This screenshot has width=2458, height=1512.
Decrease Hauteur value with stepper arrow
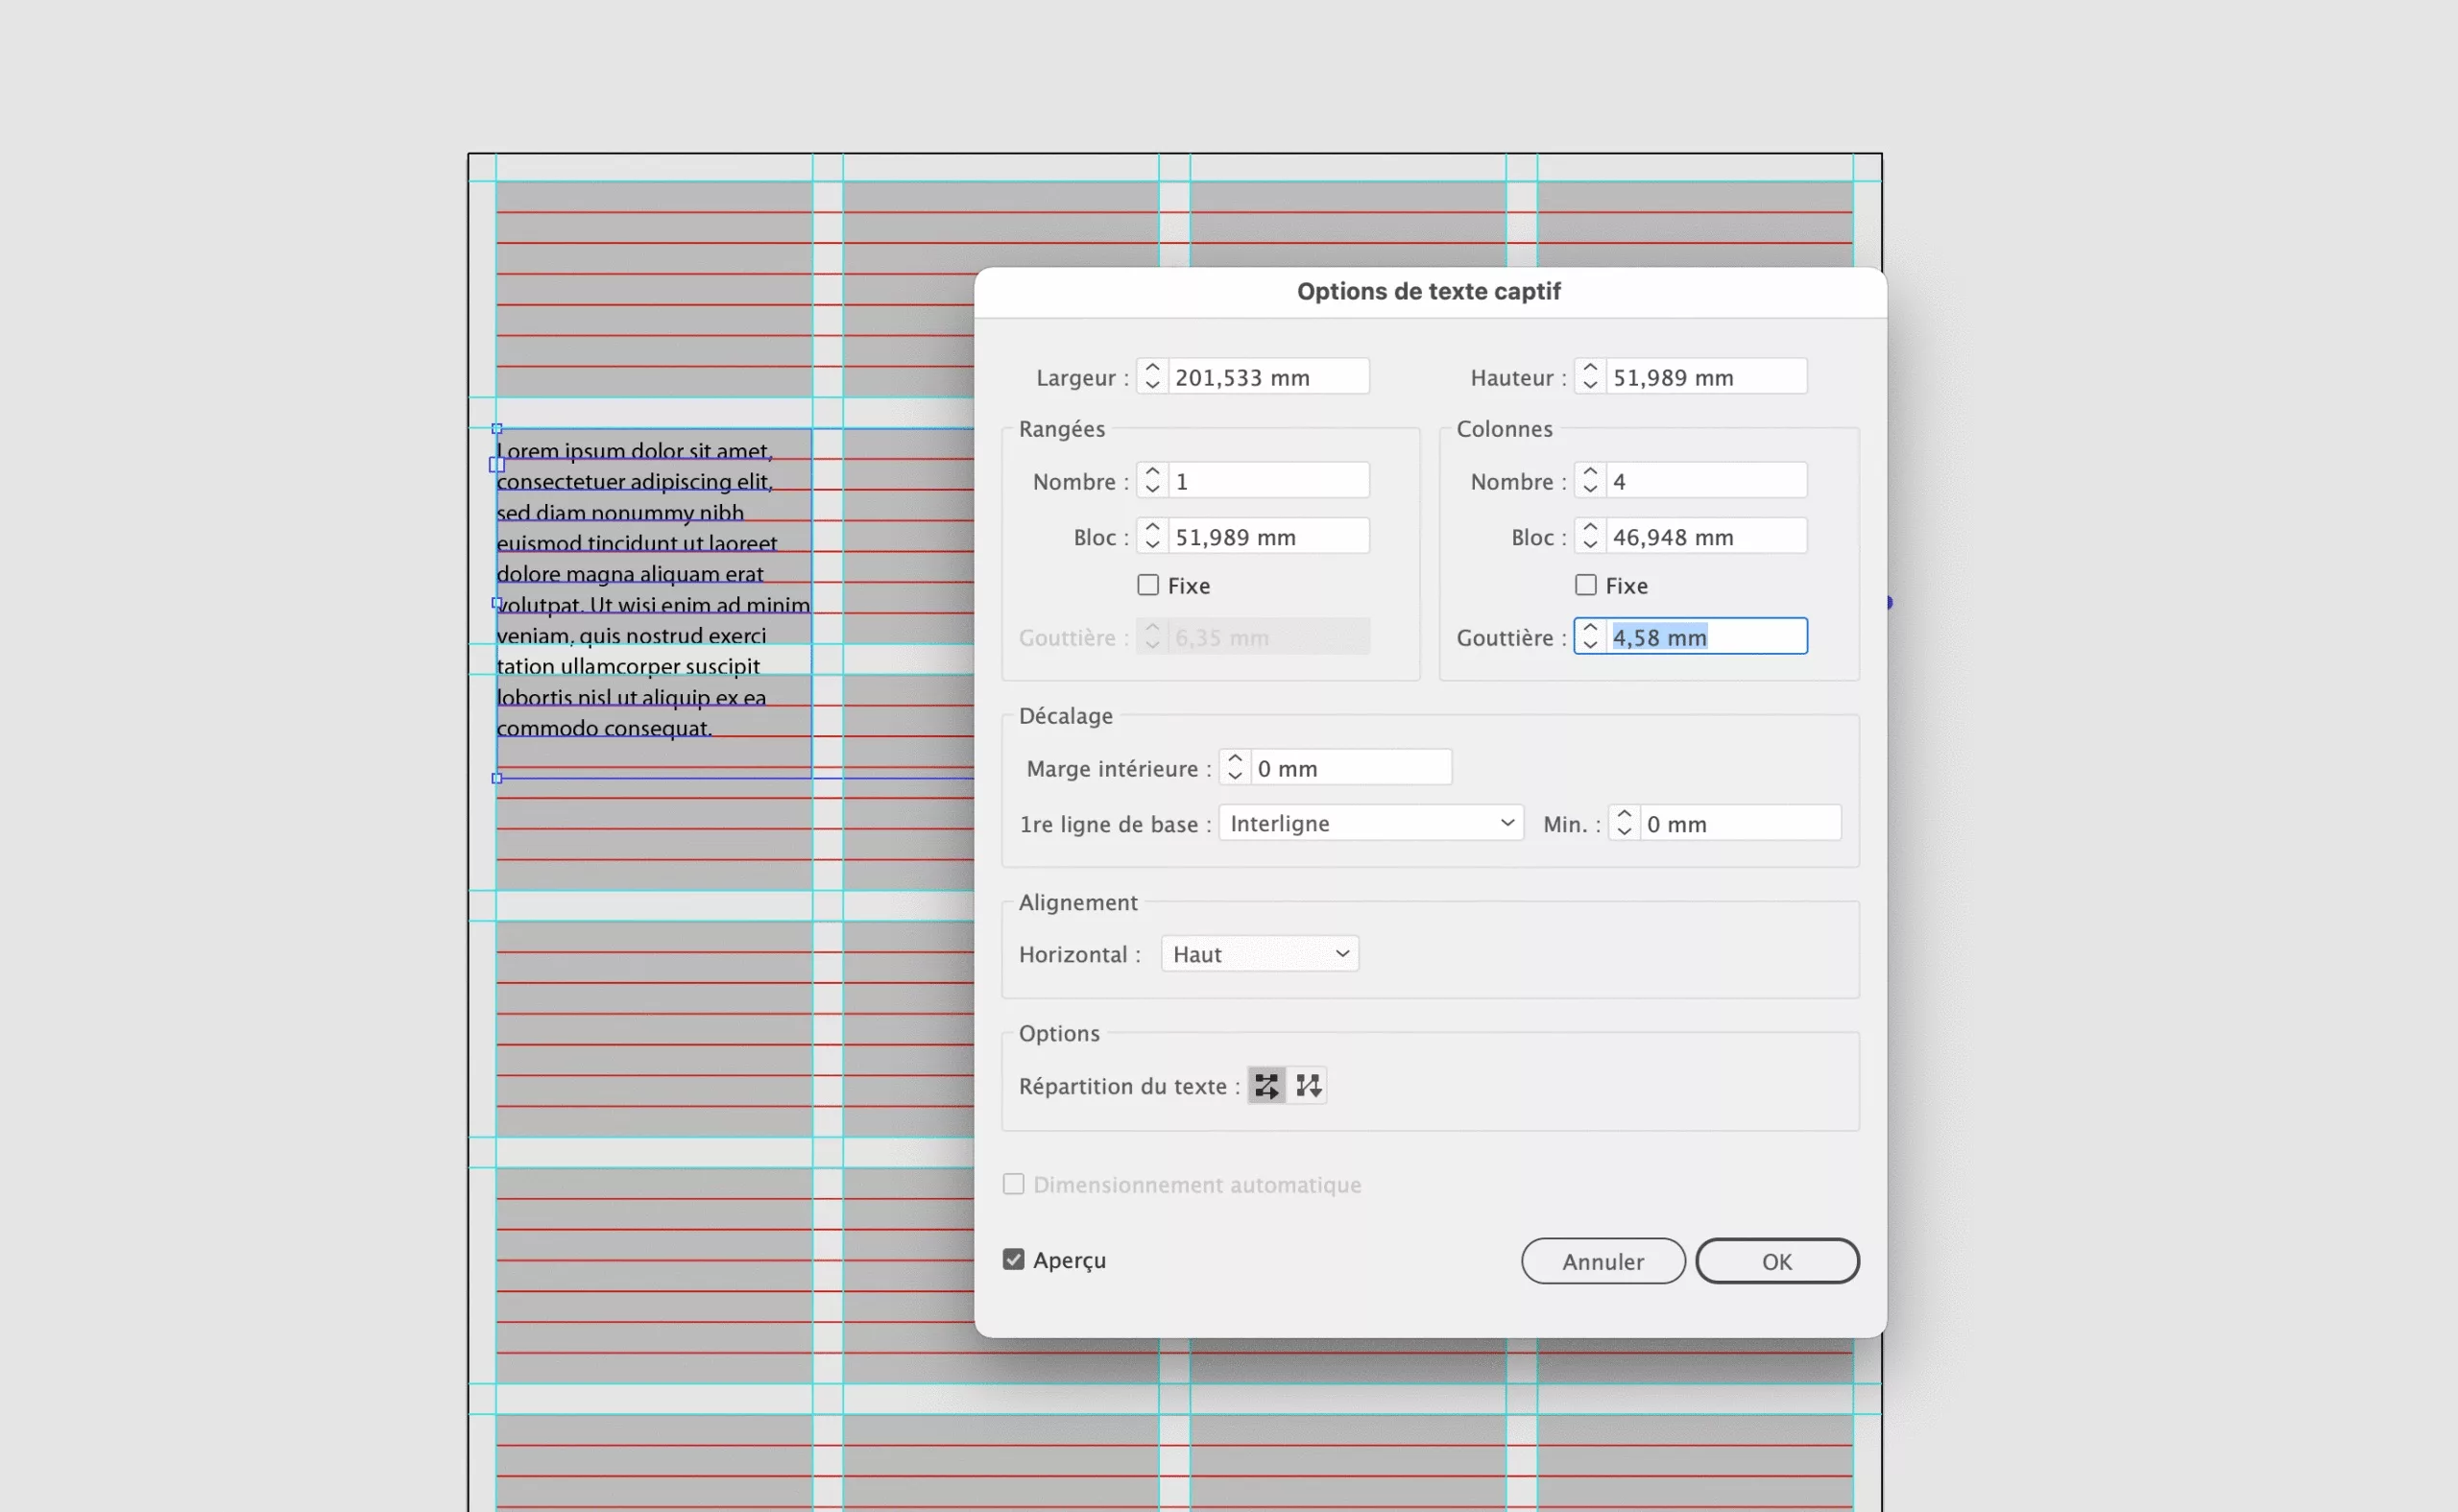coord(1590,385)
